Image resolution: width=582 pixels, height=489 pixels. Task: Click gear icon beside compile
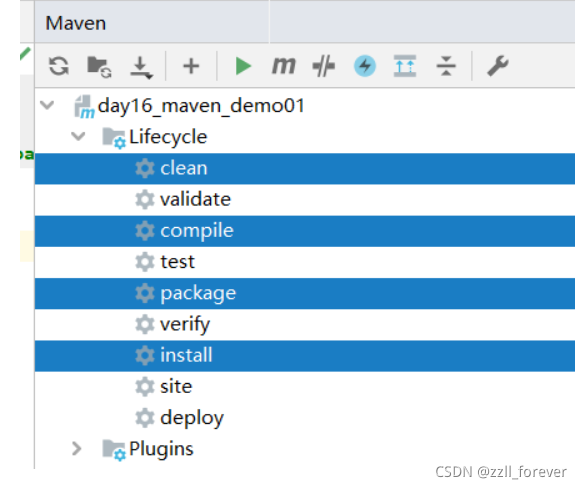click(x=145, y=231)
